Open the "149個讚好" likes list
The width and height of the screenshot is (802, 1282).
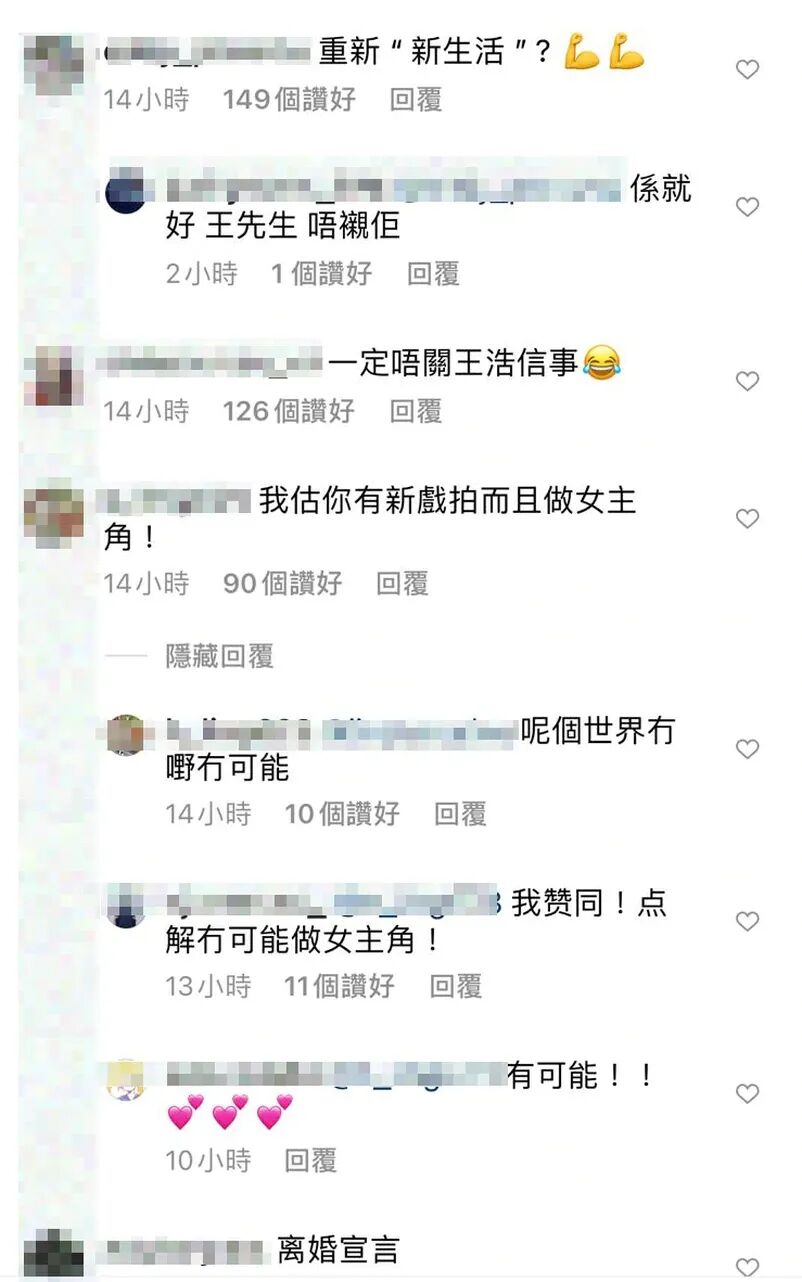[x=289, y=99]
